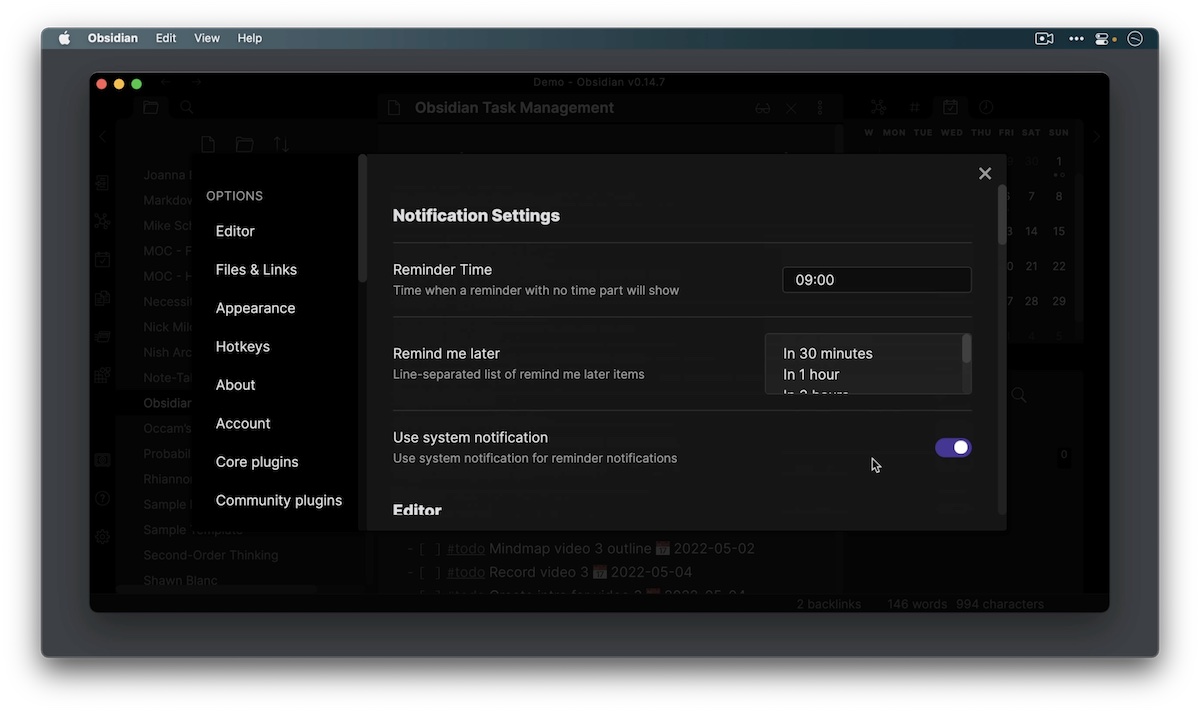Image resolution: width=1200 pixels, height=712 pixels.
Task: Click the search icon in the right sidebar
Action: 1019,395
